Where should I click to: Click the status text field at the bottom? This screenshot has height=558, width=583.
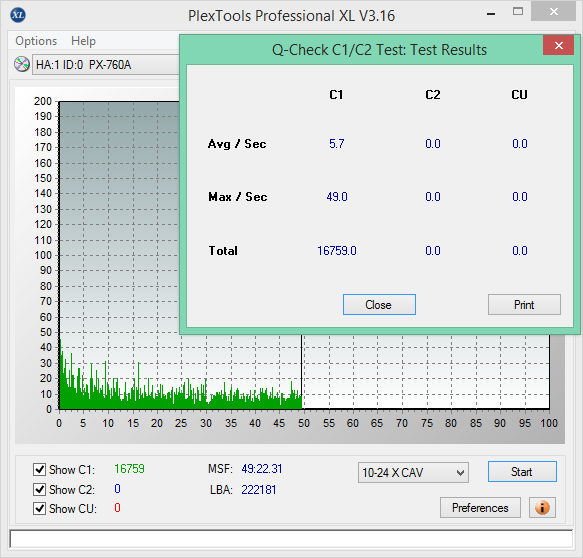coord(291,538)
